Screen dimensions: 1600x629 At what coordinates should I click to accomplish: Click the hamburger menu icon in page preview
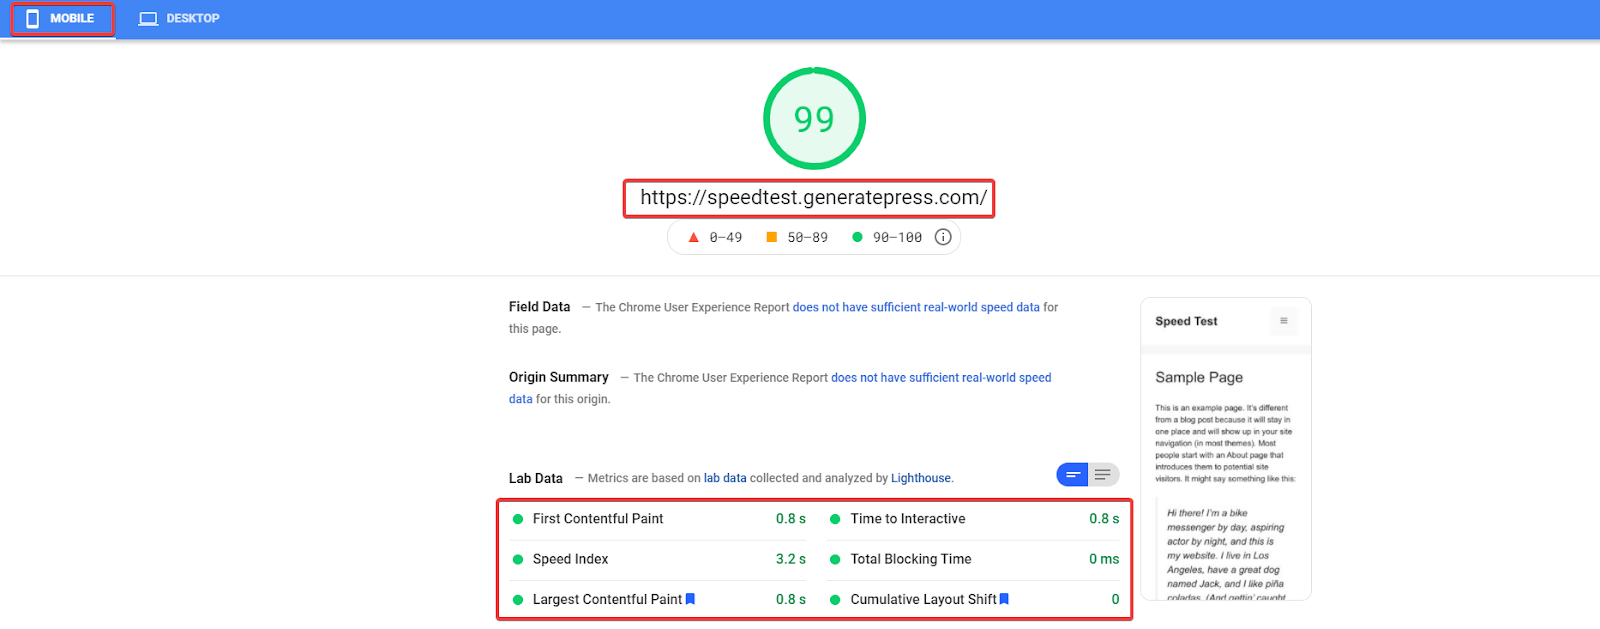pos(1284,321)
